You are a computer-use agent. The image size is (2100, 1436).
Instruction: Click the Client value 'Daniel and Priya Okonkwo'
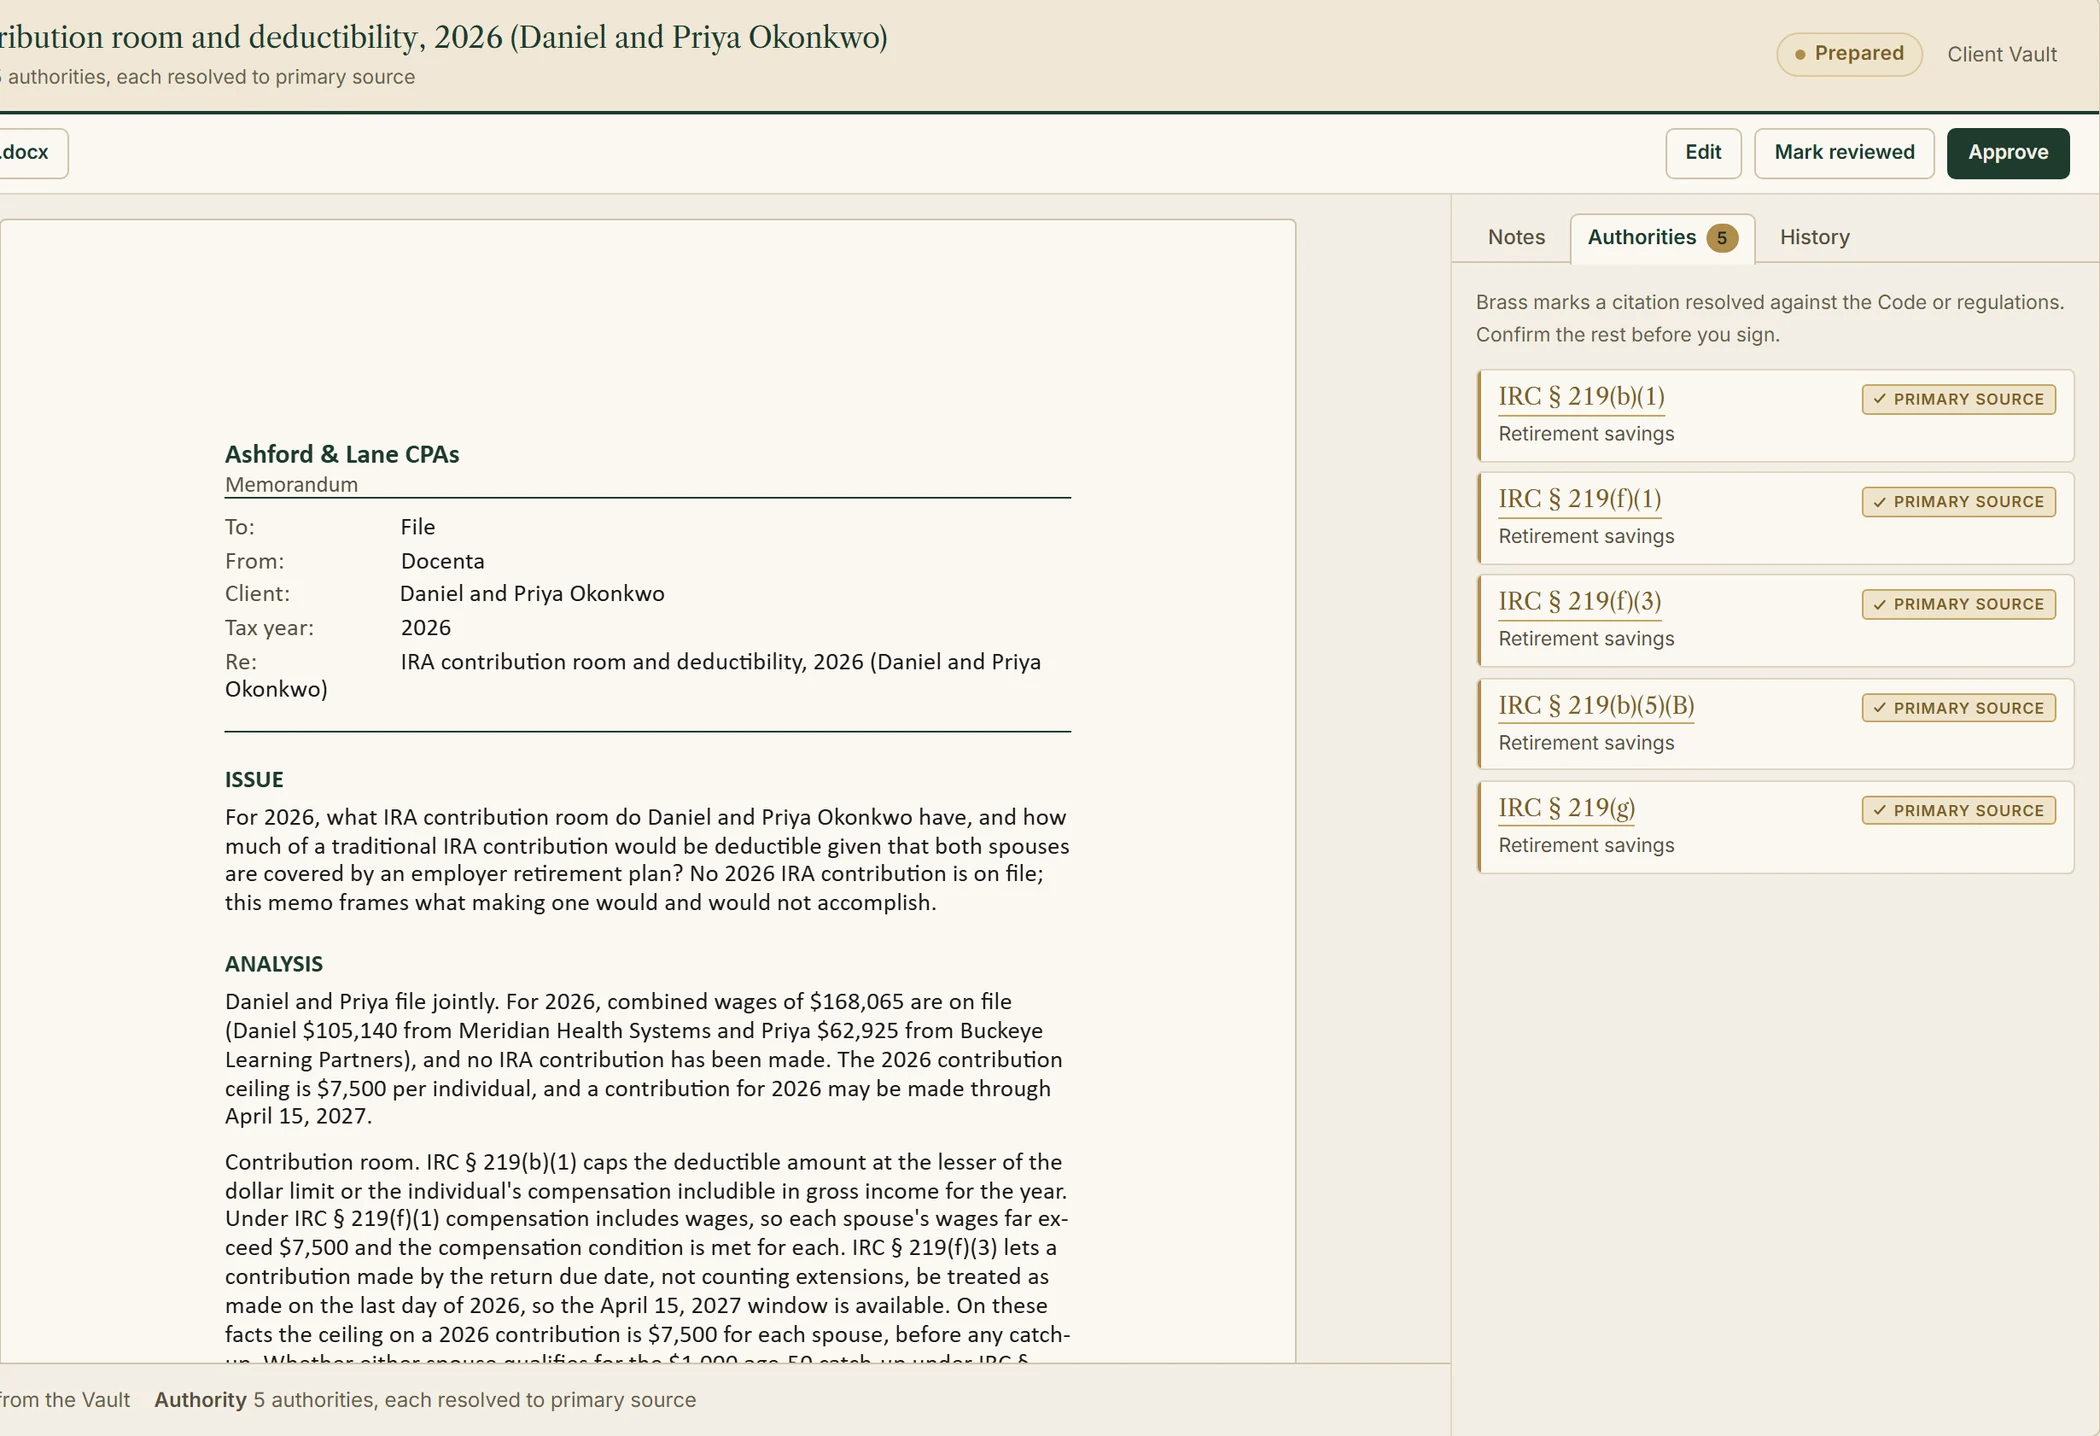click(532, 594)
